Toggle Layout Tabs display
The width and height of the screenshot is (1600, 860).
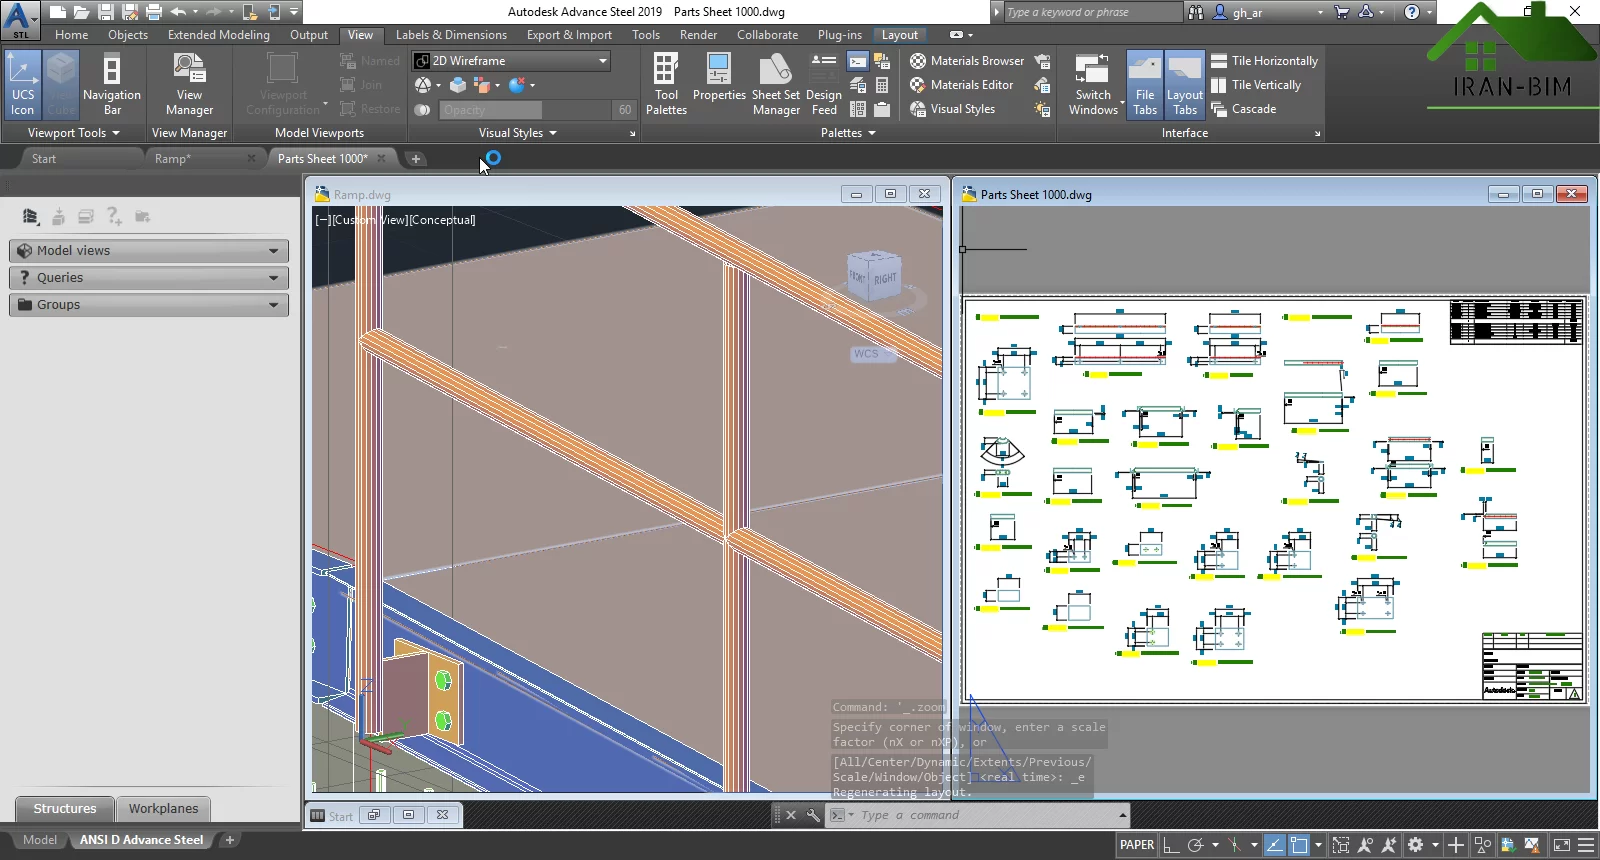coord(1185,84)
